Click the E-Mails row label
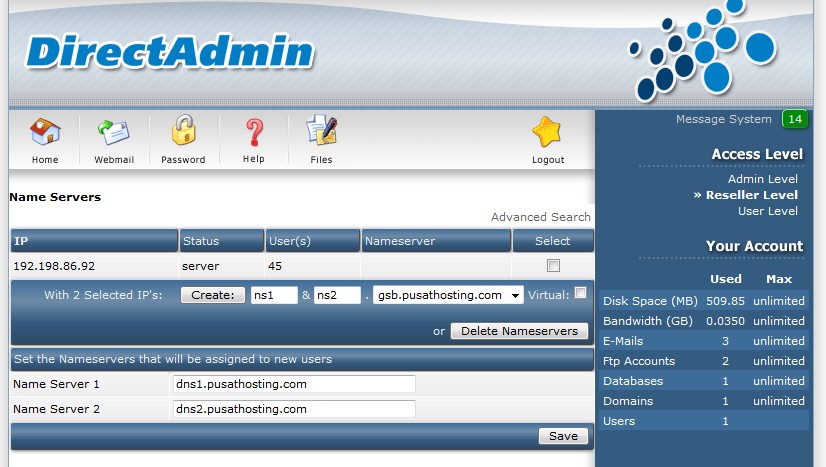This screenshot has width=826, height=467. pos(623,341)
